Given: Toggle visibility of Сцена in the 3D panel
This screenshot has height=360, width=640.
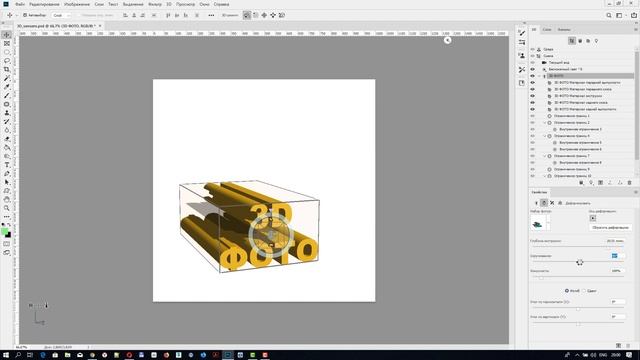Looking at the screenshot, I should coord(532,56).
